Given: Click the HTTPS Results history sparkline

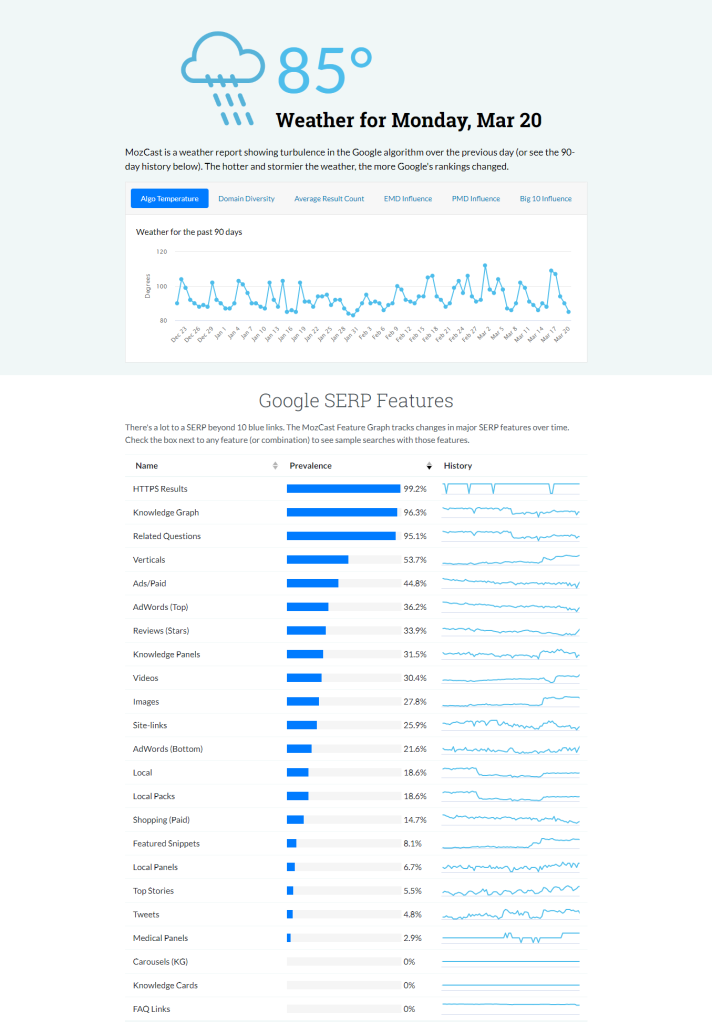Looking at the screenshot, I should (x=511, y=489).
